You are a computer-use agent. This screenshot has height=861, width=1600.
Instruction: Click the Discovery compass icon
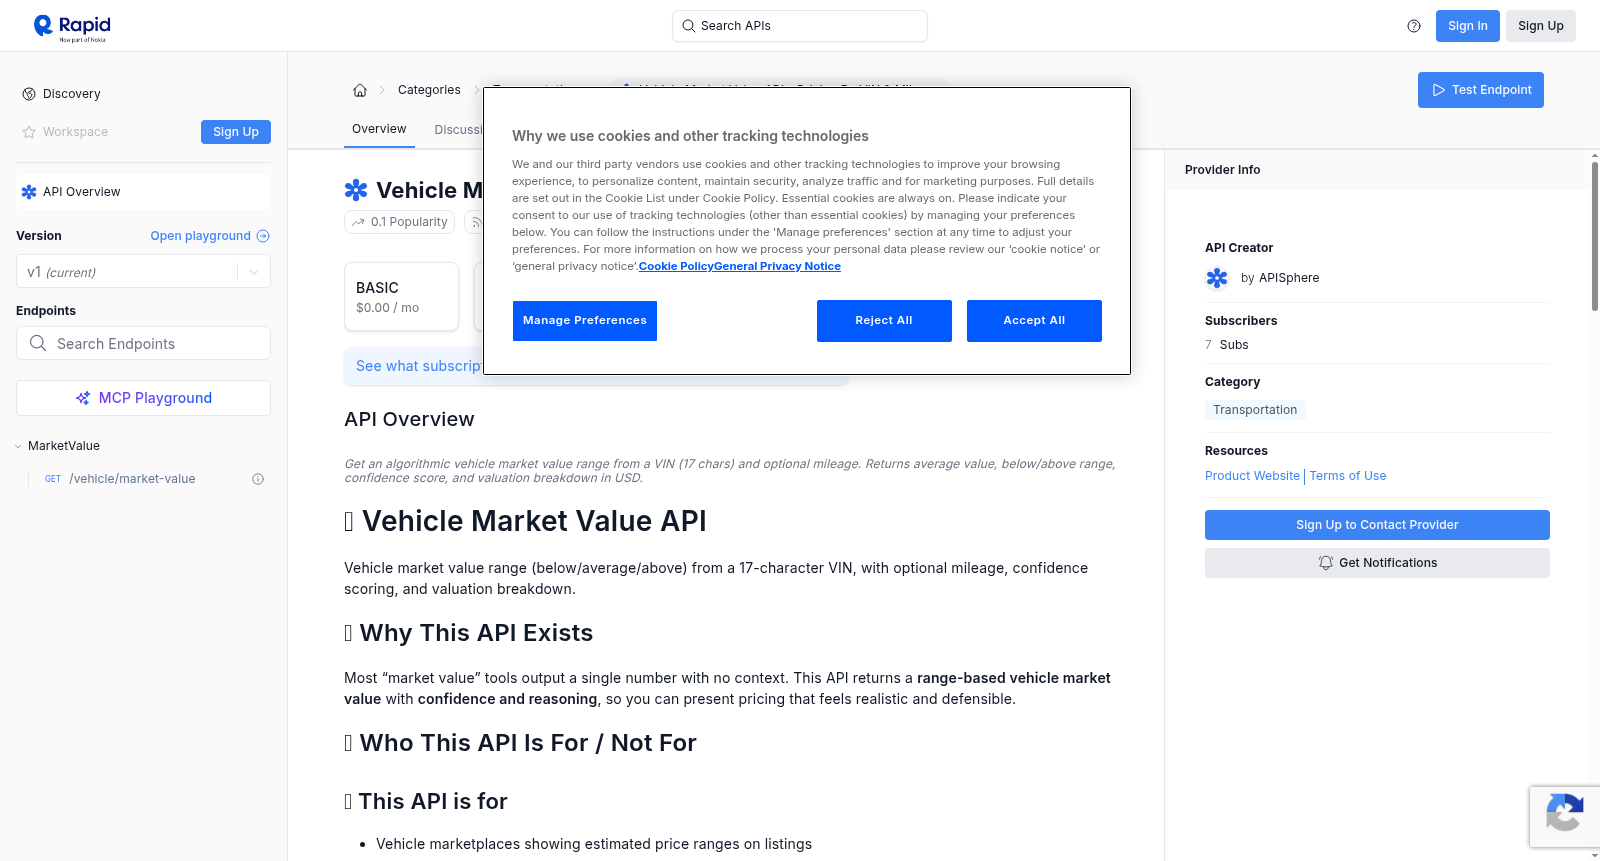point(29,94)
